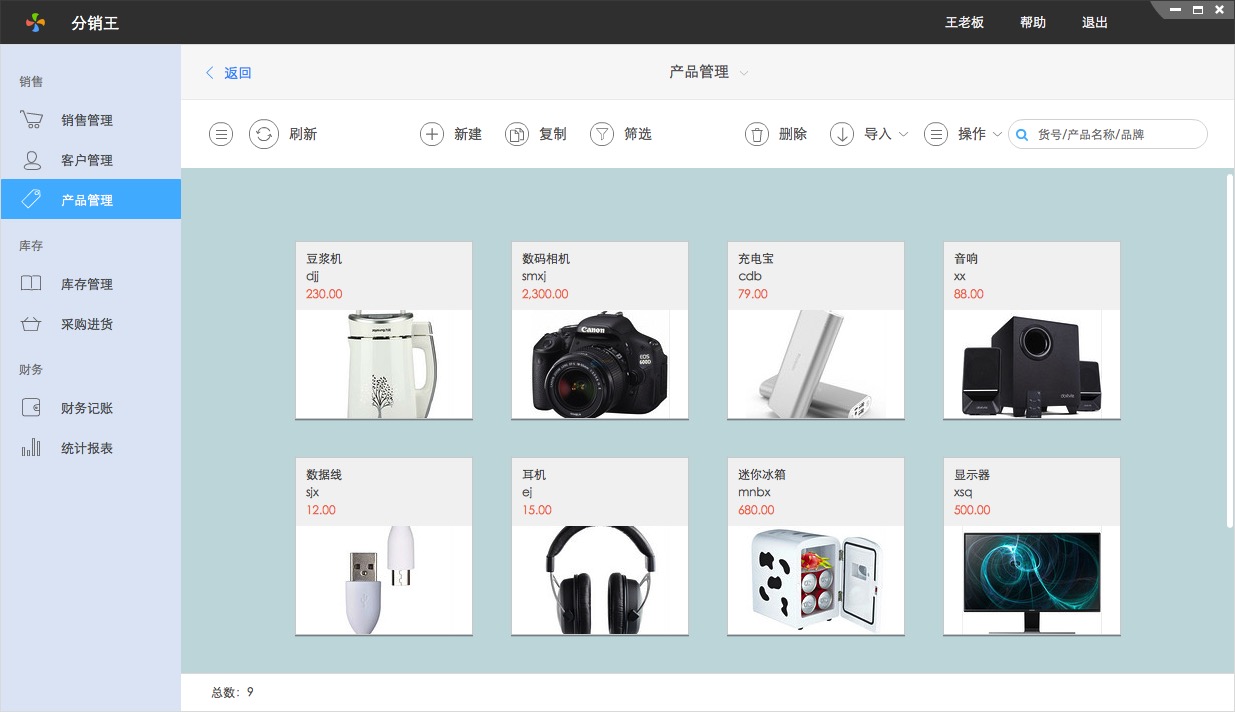Click the trash can delete icon
Screen dimensions: 1235x712
[757, 134]
